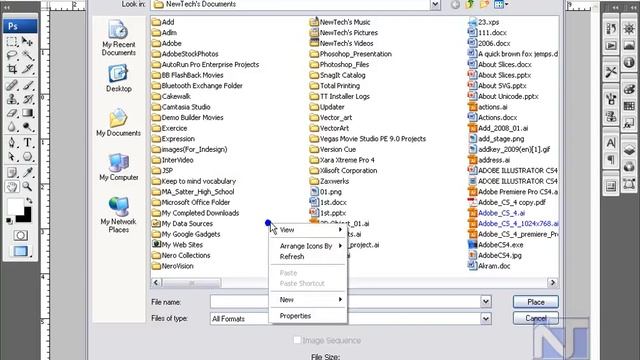Image resolution: width=640 pixels, height=360 pixels.
Task: Open the Character panel icon
Action: (x=611, y=143)
